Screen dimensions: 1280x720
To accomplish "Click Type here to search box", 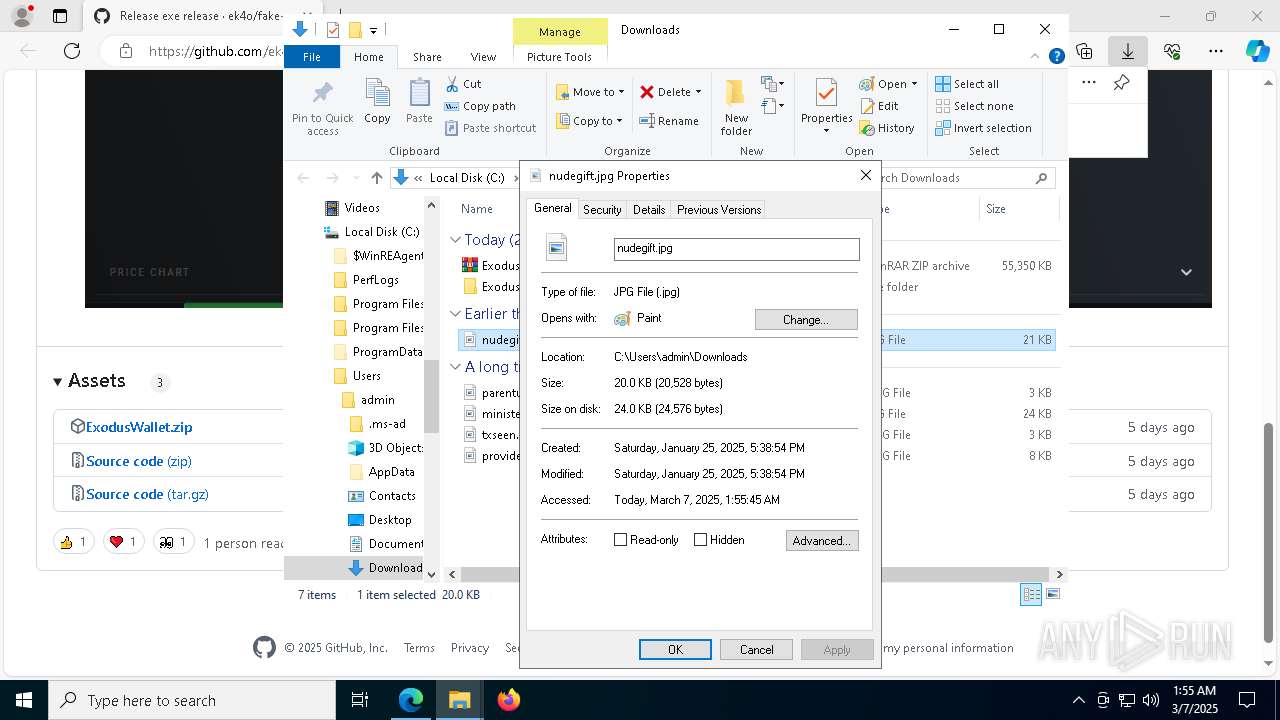I will [x=192, y=701].
